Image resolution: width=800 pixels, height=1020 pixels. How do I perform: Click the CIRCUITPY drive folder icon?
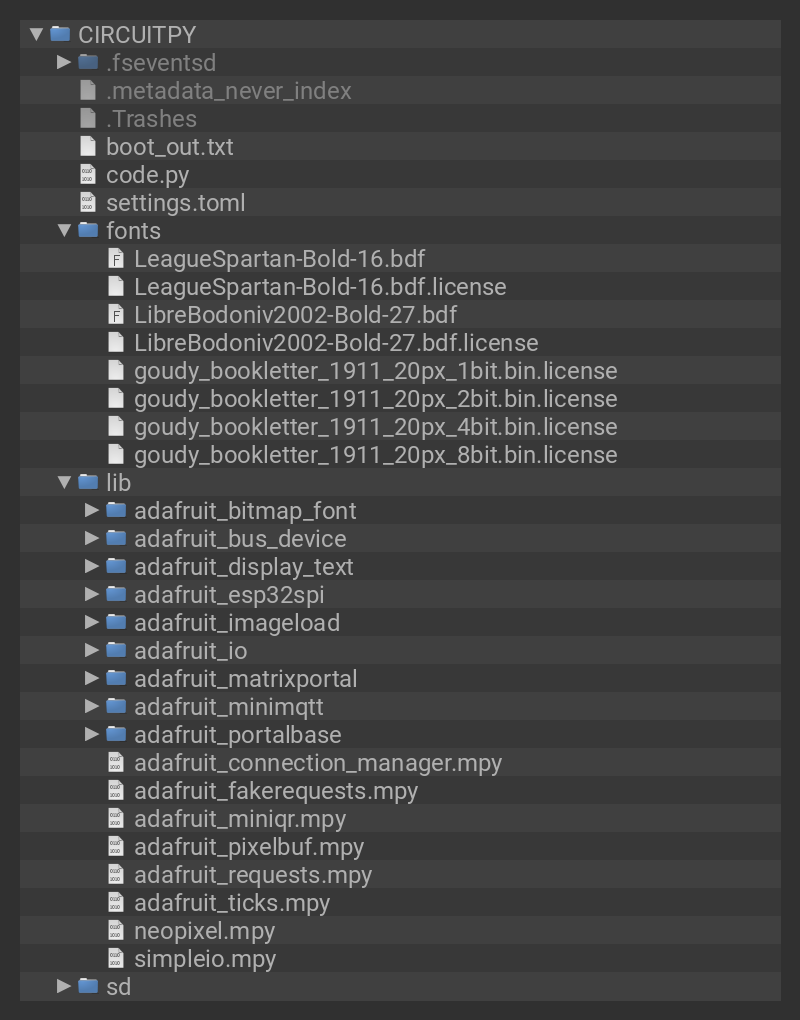point(60,34)
